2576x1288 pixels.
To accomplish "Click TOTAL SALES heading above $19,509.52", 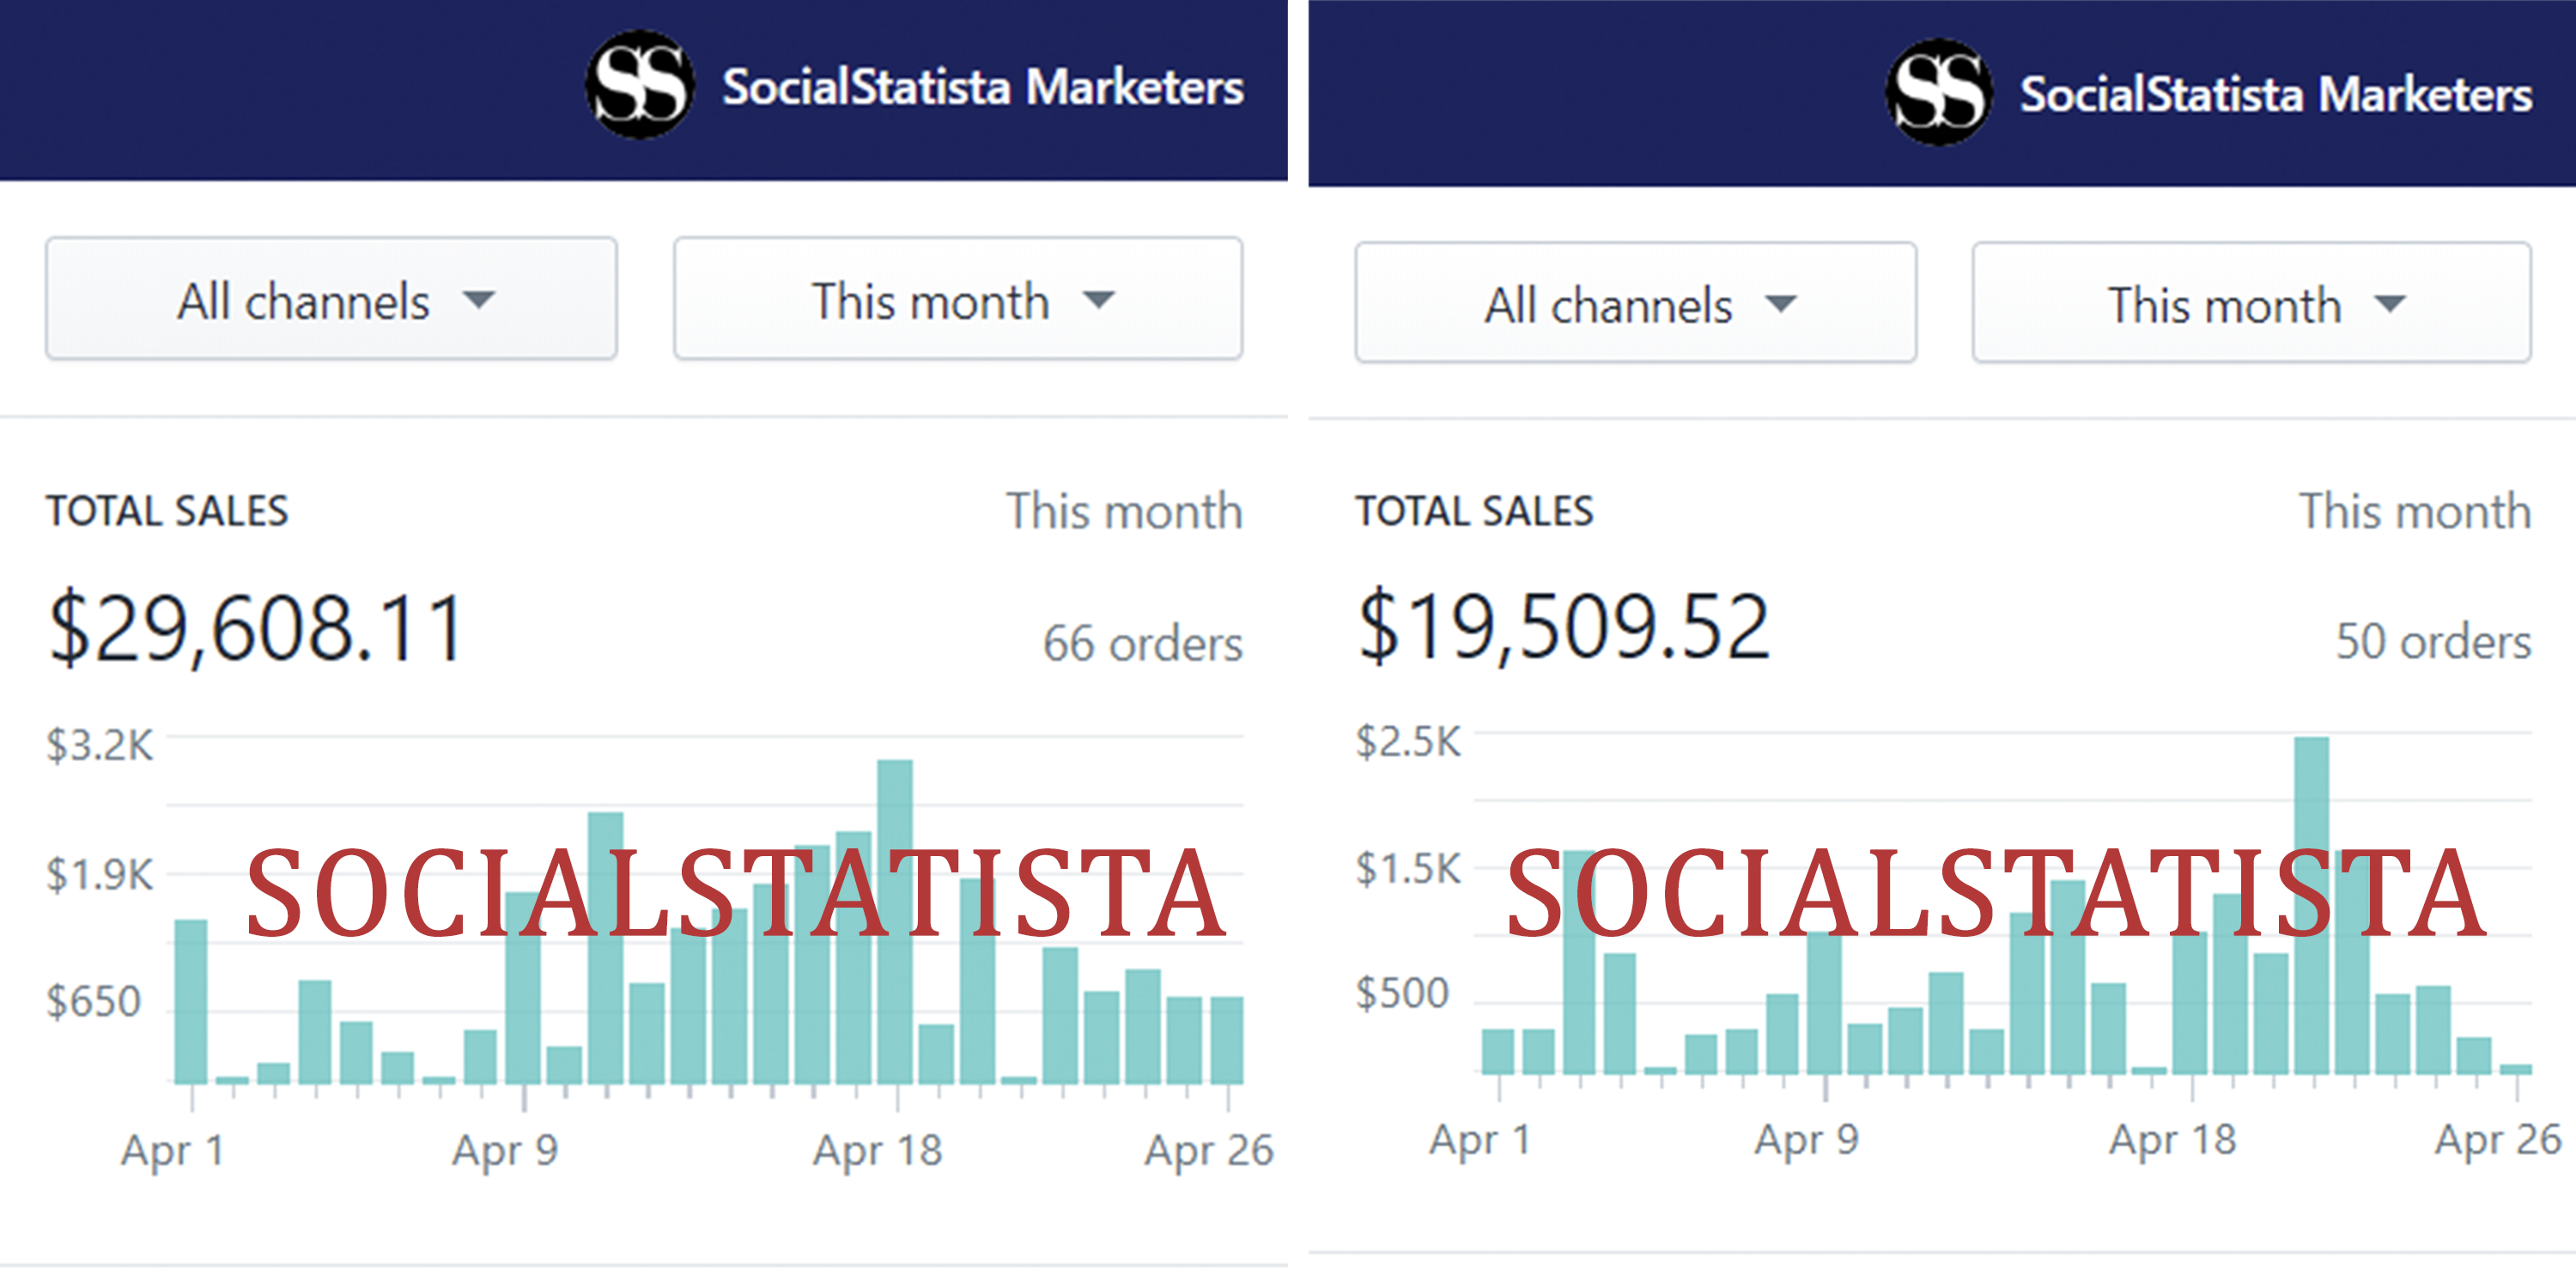I will coord(1474,511).
